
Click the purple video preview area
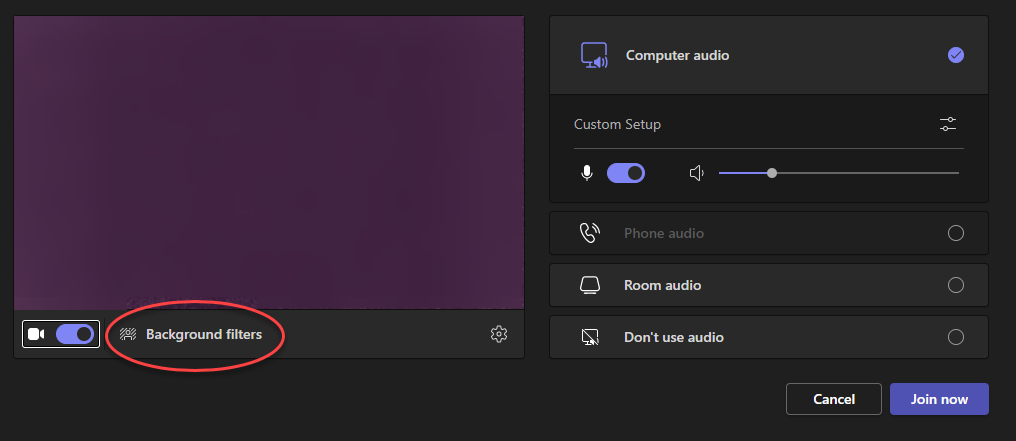point(269,162)
